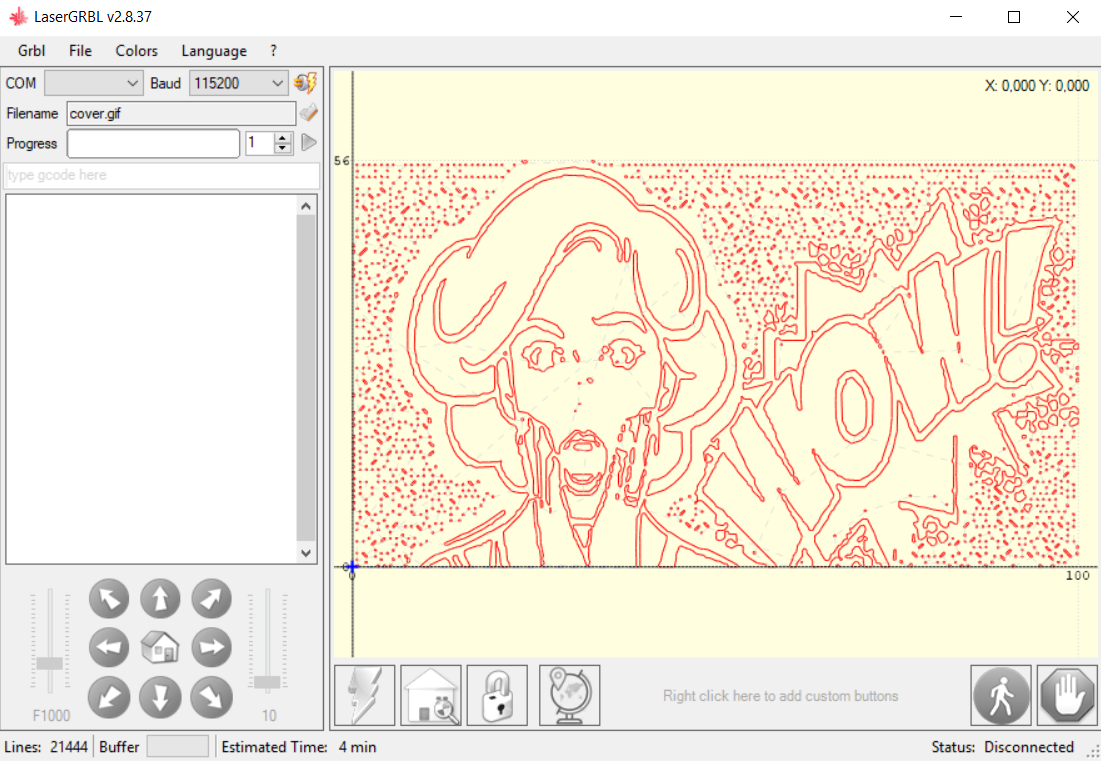The image size is (1101, 761).
Task: Open the Colors menu
Action: 136,51
